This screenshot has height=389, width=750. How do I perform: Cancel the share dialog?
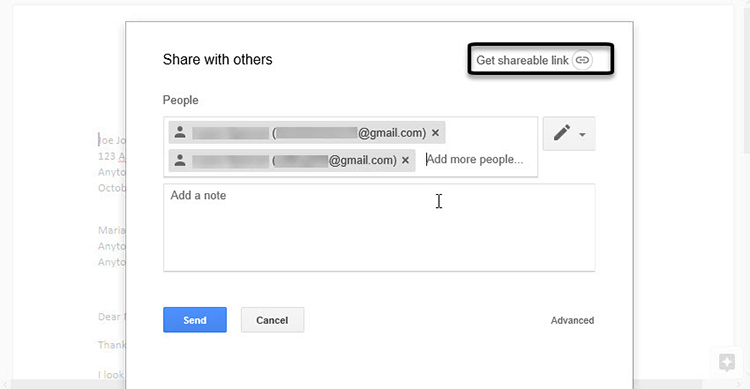(x=272, y=320)
